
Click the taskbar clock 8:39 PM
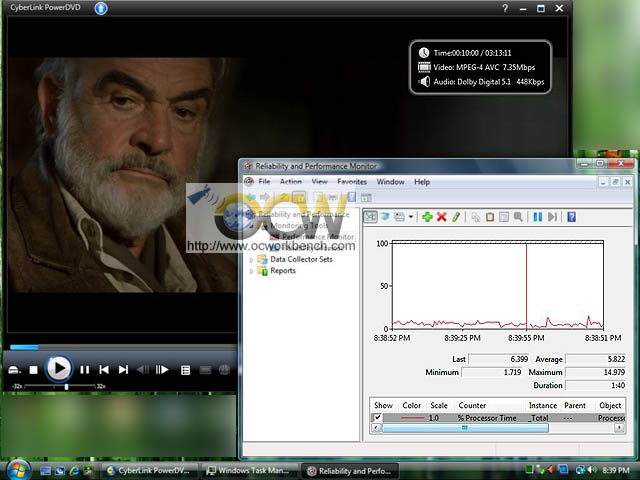(616, 471)
